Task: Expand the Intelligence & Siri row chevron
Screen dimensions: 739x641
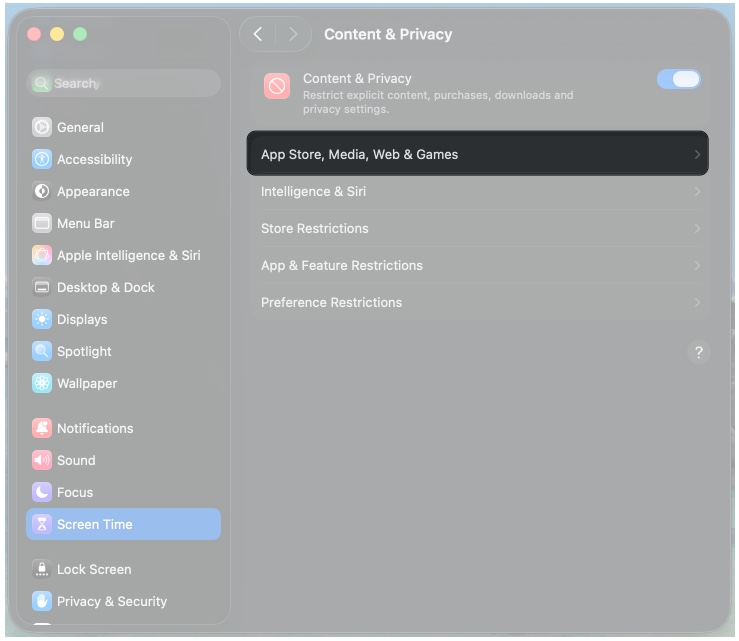Action: [697, 192]
